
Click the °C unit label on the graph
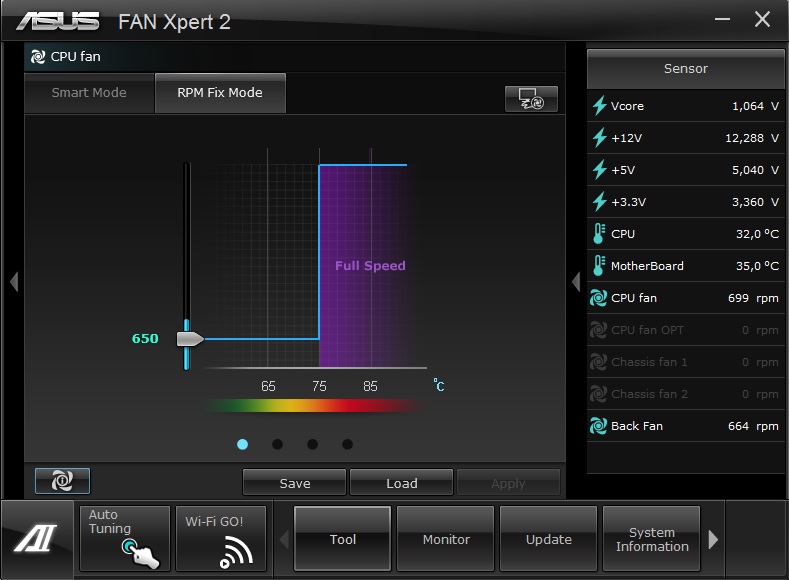pos(439,385)
